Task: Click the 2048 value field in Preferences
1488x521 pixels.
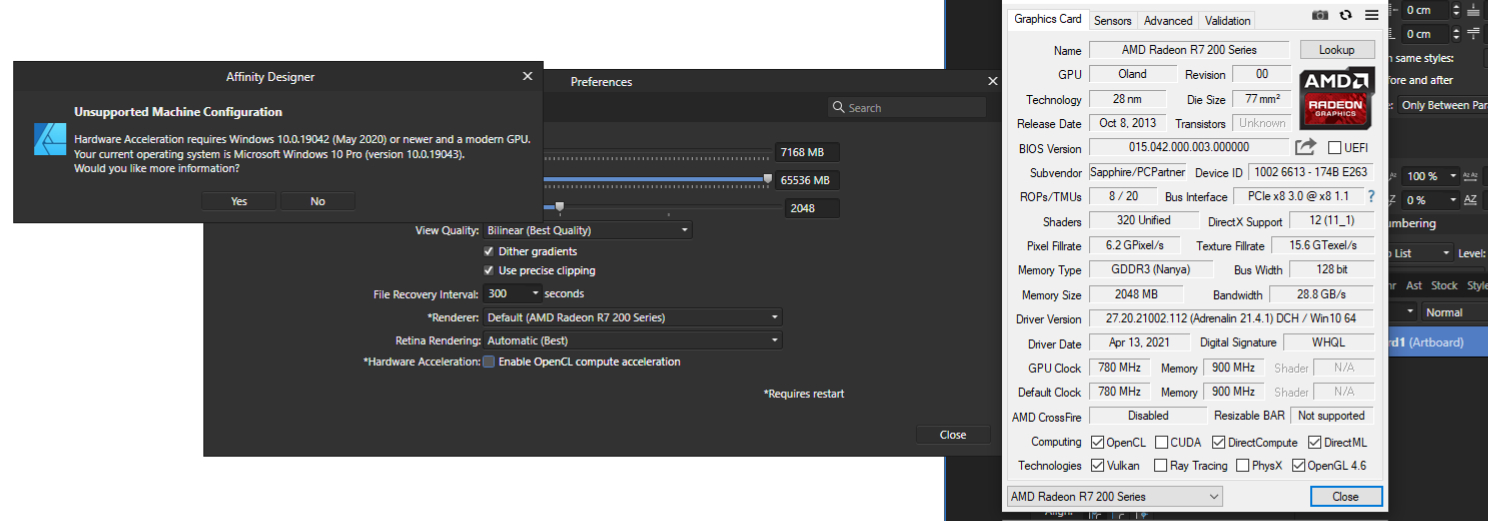Action: click(814, 208)
